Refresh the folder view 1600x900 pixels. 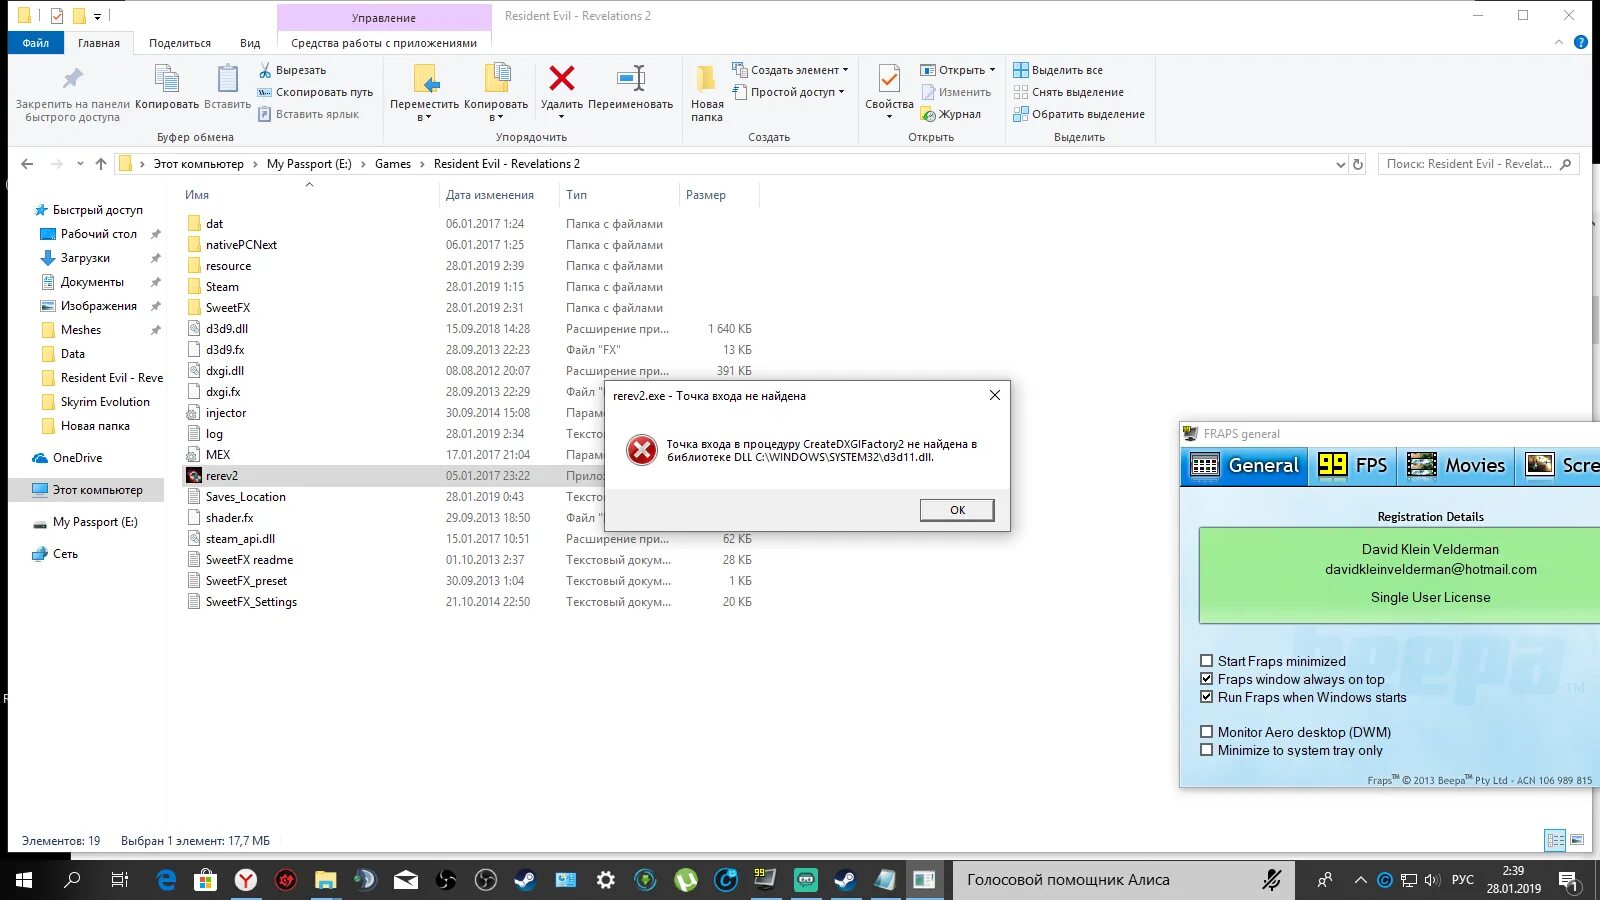coord(1358,164)
